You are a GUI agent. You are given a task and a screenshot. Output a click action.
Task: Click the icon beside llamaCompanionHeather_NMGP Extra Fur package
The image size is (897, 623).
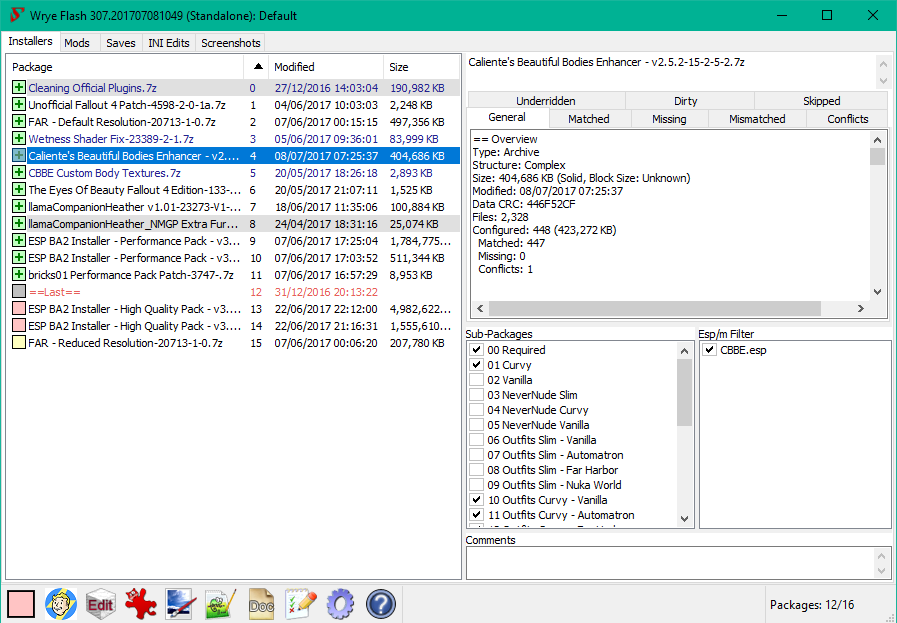[19, 224]
